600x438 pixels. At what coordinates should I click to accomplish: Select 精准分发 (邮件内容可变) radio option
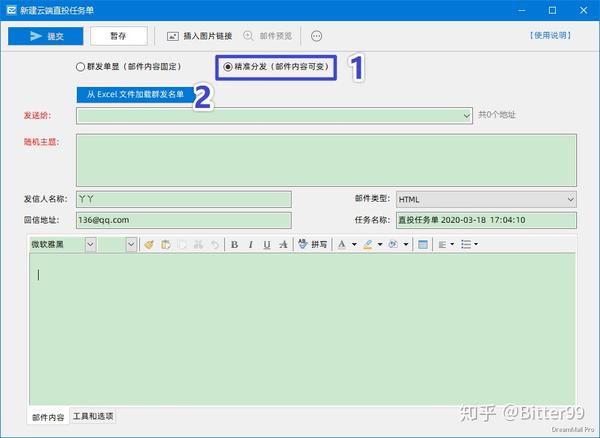(276, 67)
